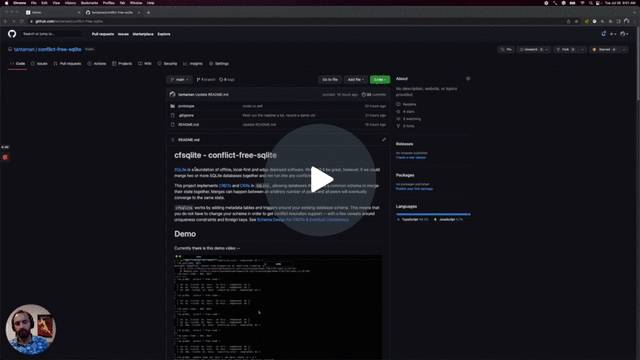Open Pull requests in the top navigation
Screen dimensions: 640x360
click(x=103, y=34)
